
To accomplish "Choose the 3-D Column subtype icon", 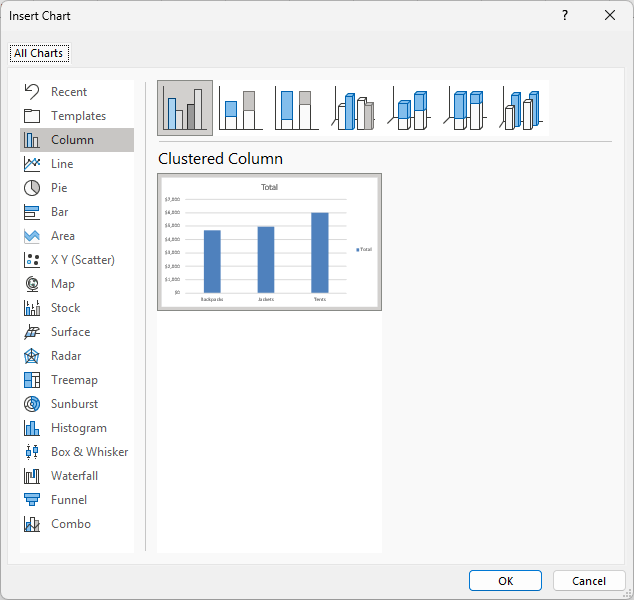I will pyautogui.click(x=521, y=108).
